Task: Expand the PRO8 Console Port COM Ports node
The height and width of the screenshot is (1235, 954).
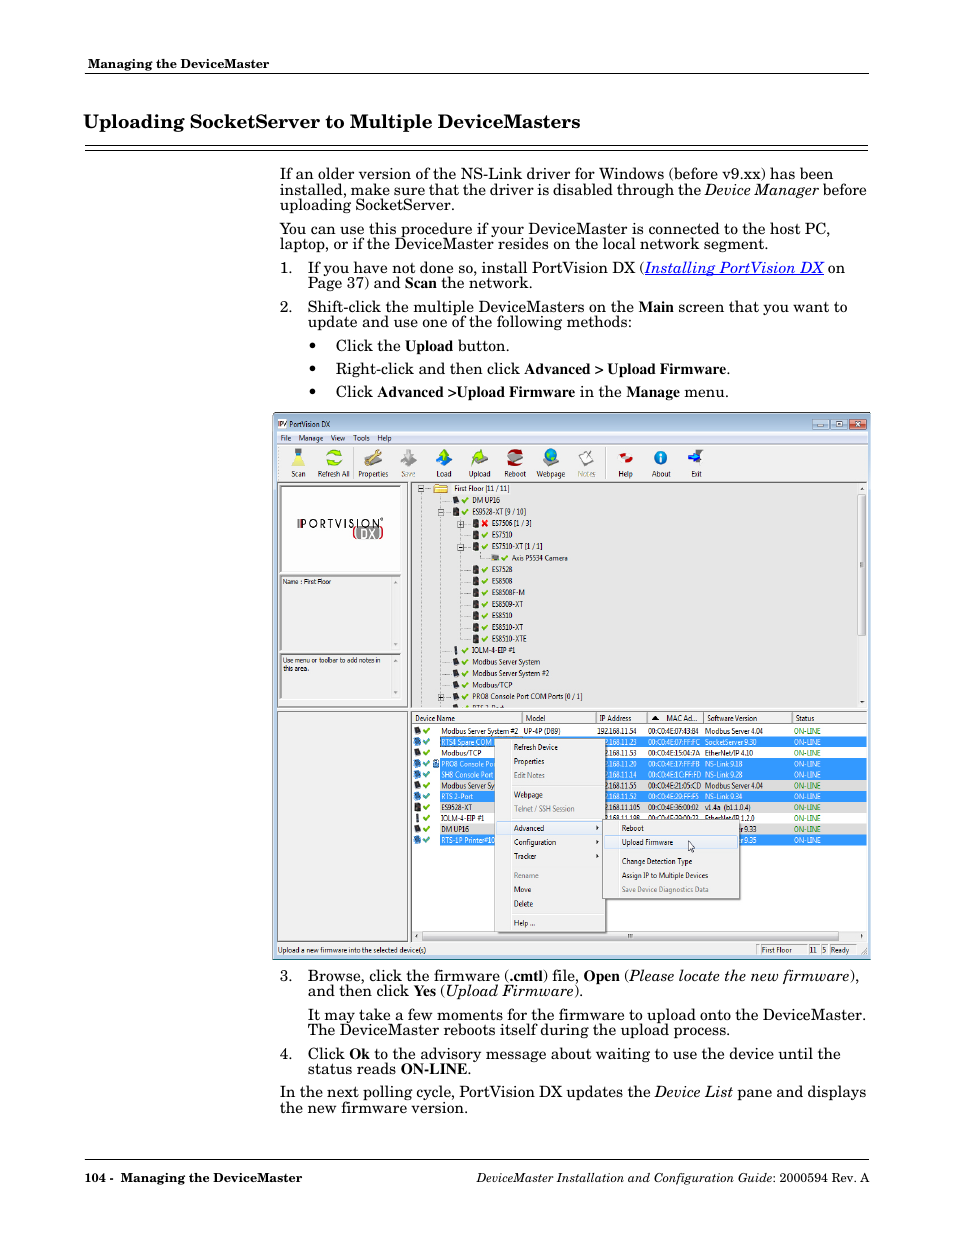Action: pyautogui.click(x=441, y=697)
